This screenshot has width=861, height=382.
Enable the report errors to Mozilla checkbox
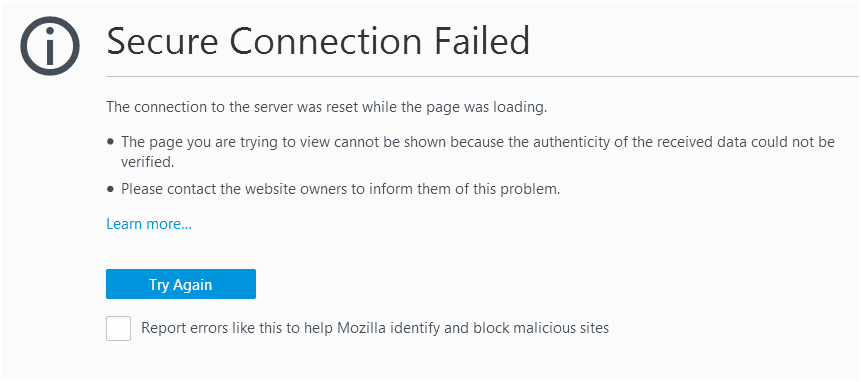[x=119, y=328]
